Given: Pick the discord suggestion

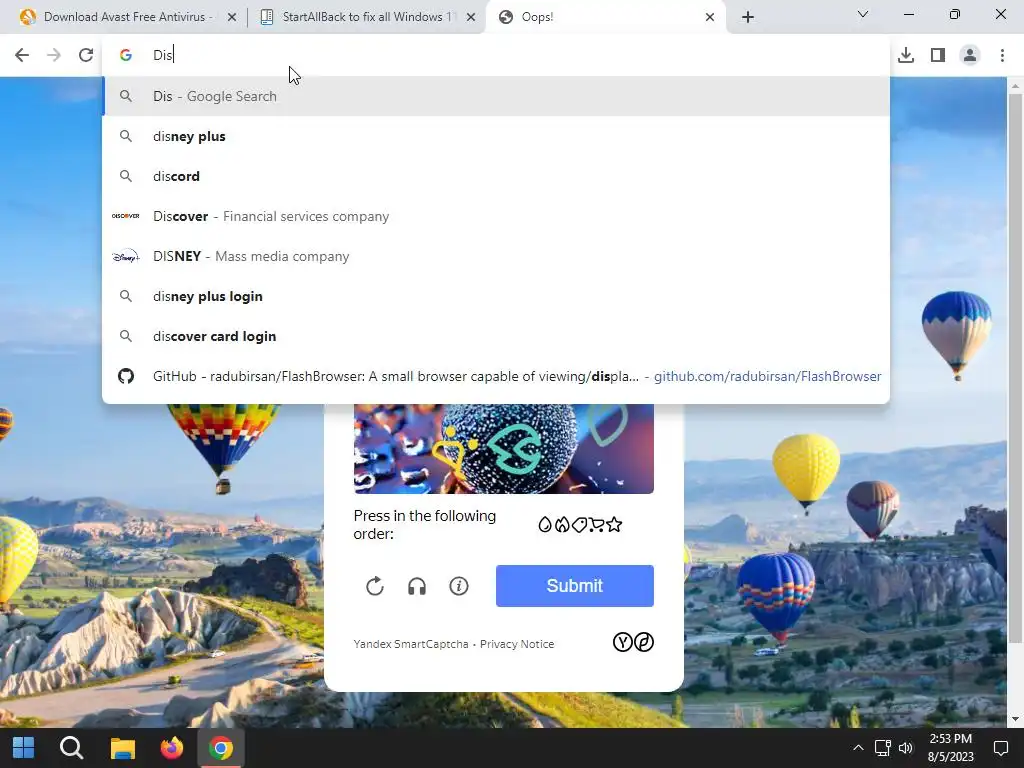Looking at the screenshot, I should click(x=496, y=176).
